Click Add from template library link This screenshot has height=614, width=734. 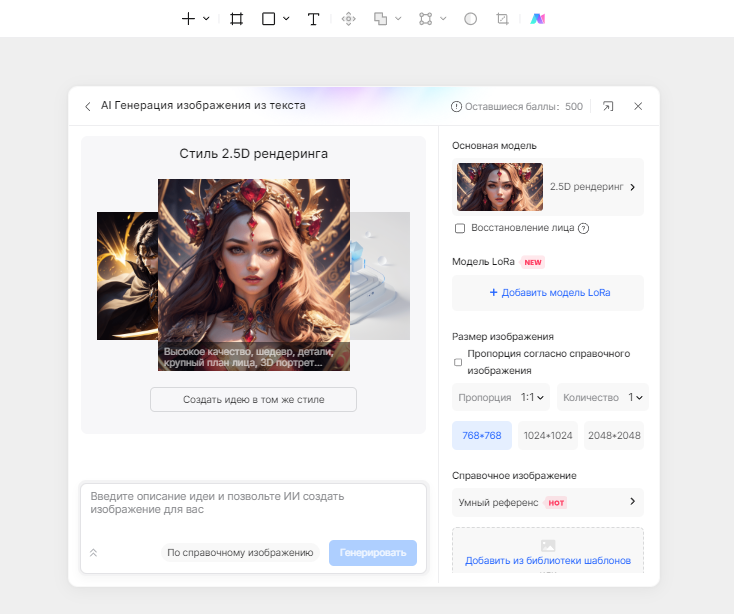548,561
